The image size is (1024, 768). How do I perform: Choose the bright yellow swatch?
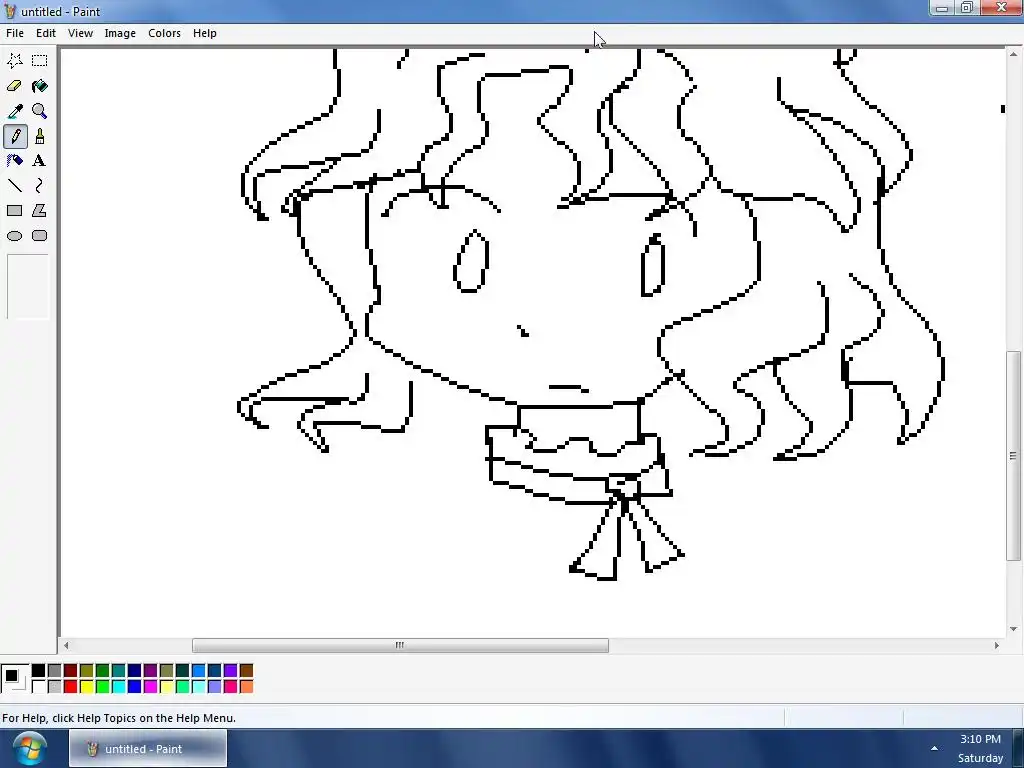pos(87,686)
